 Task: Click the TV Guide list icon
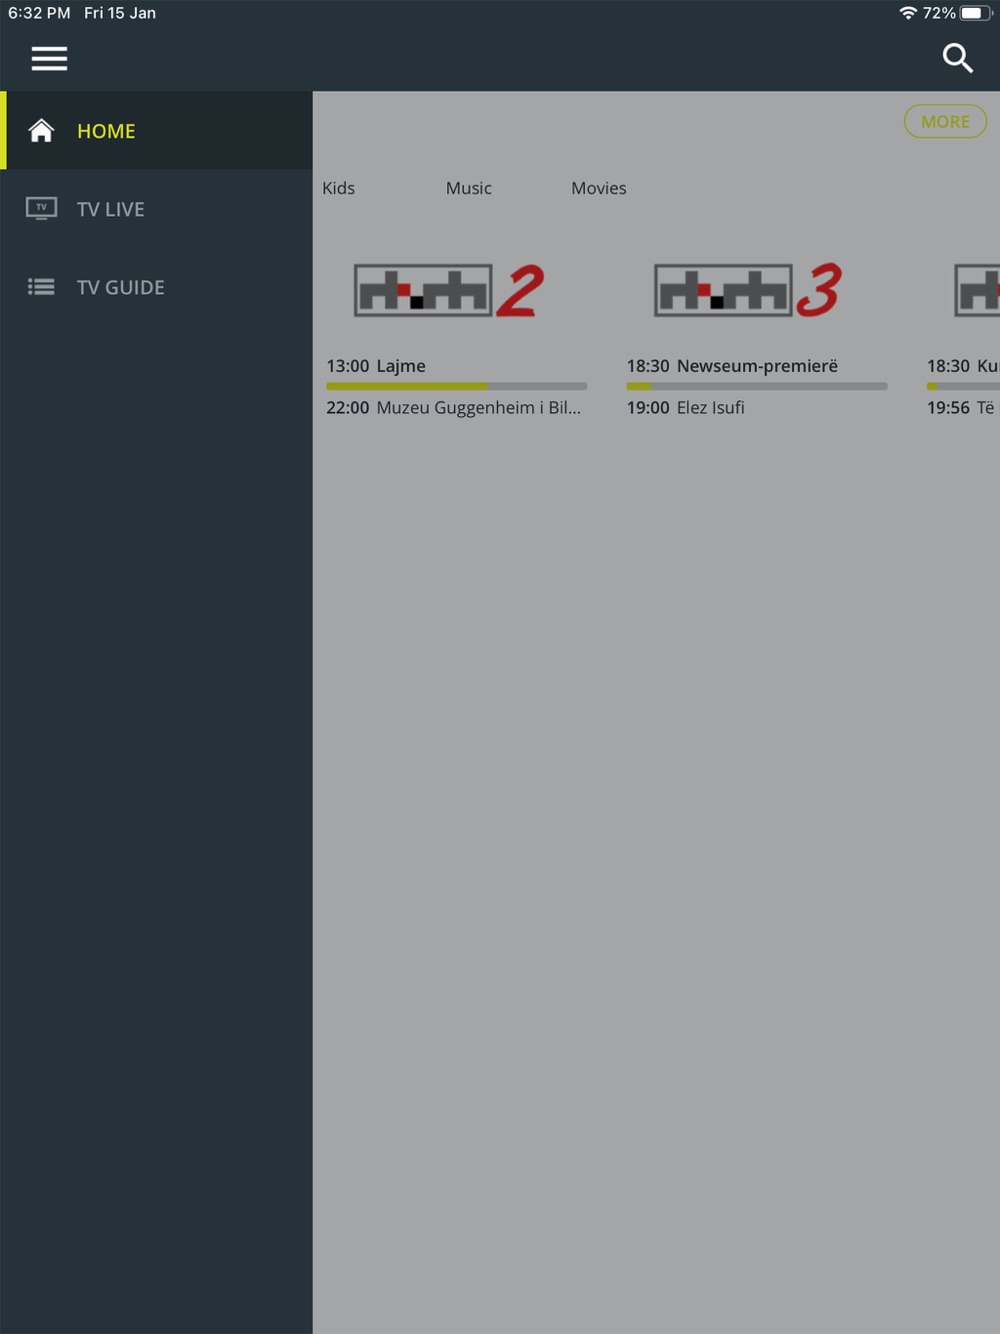tap(41, 287)
